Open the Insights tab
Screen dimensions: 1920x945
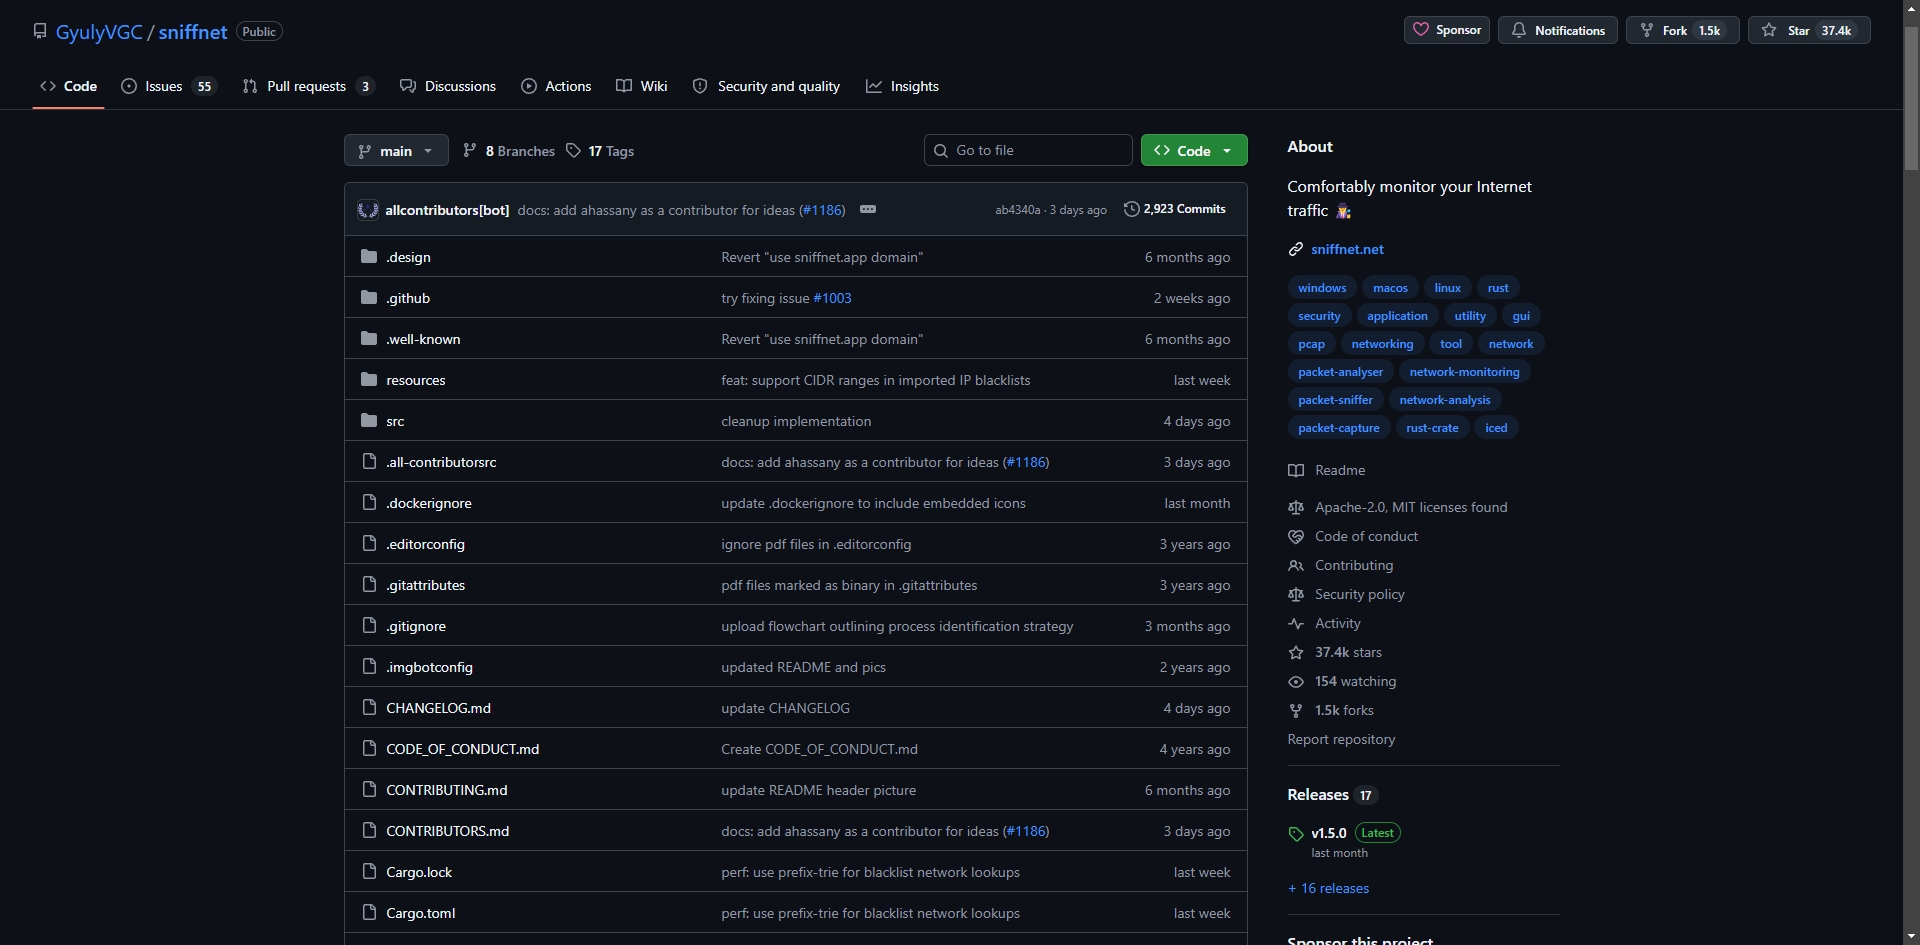902,86
